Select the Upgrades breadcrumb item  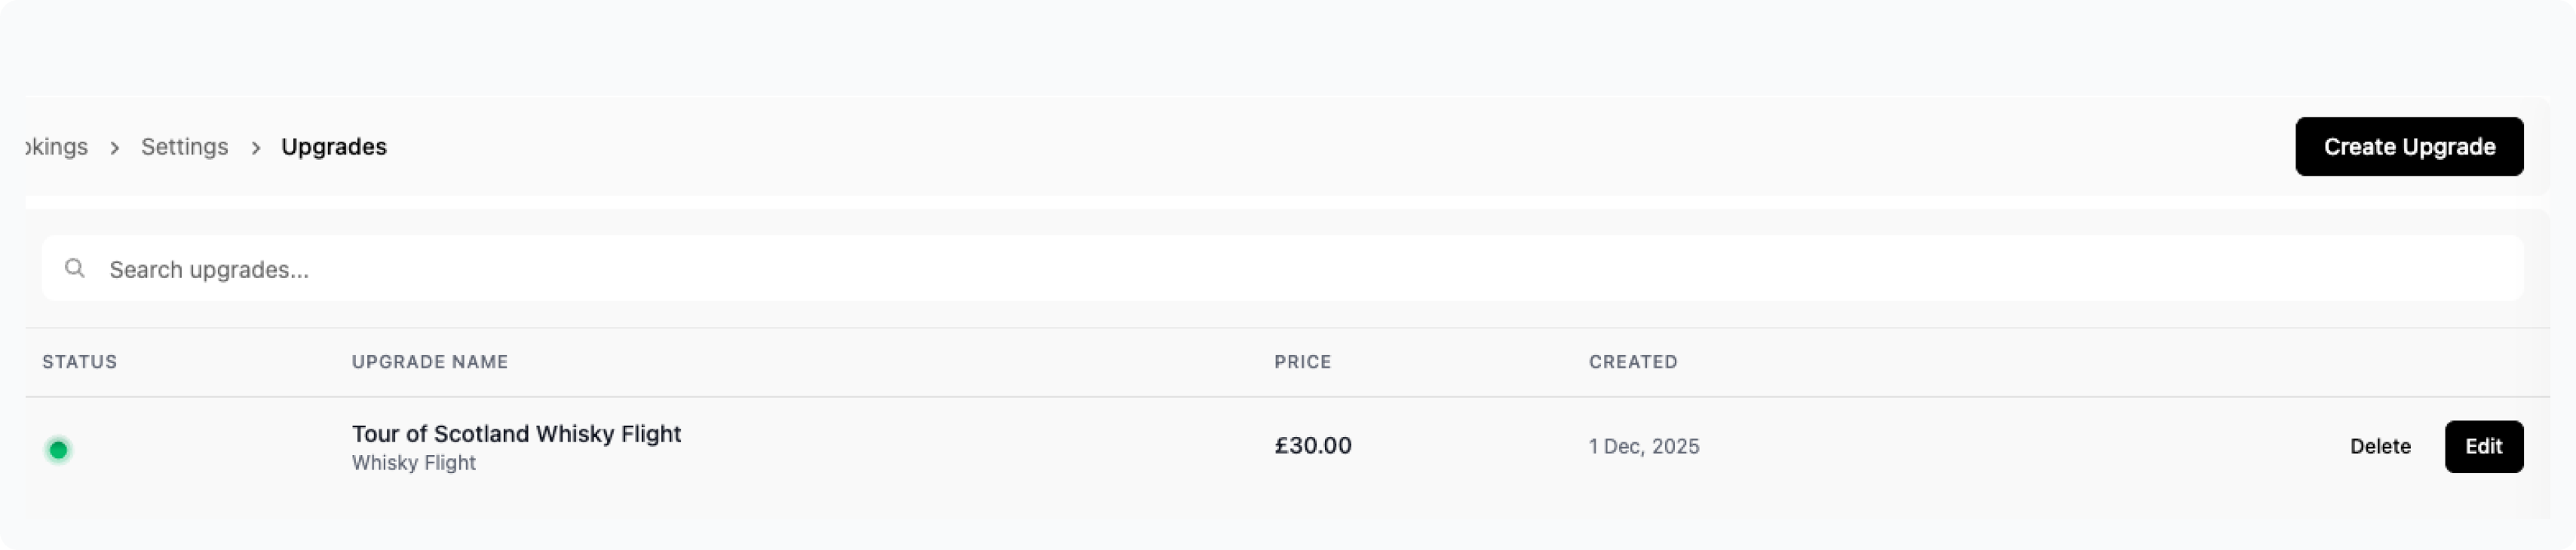click(333, 147)
